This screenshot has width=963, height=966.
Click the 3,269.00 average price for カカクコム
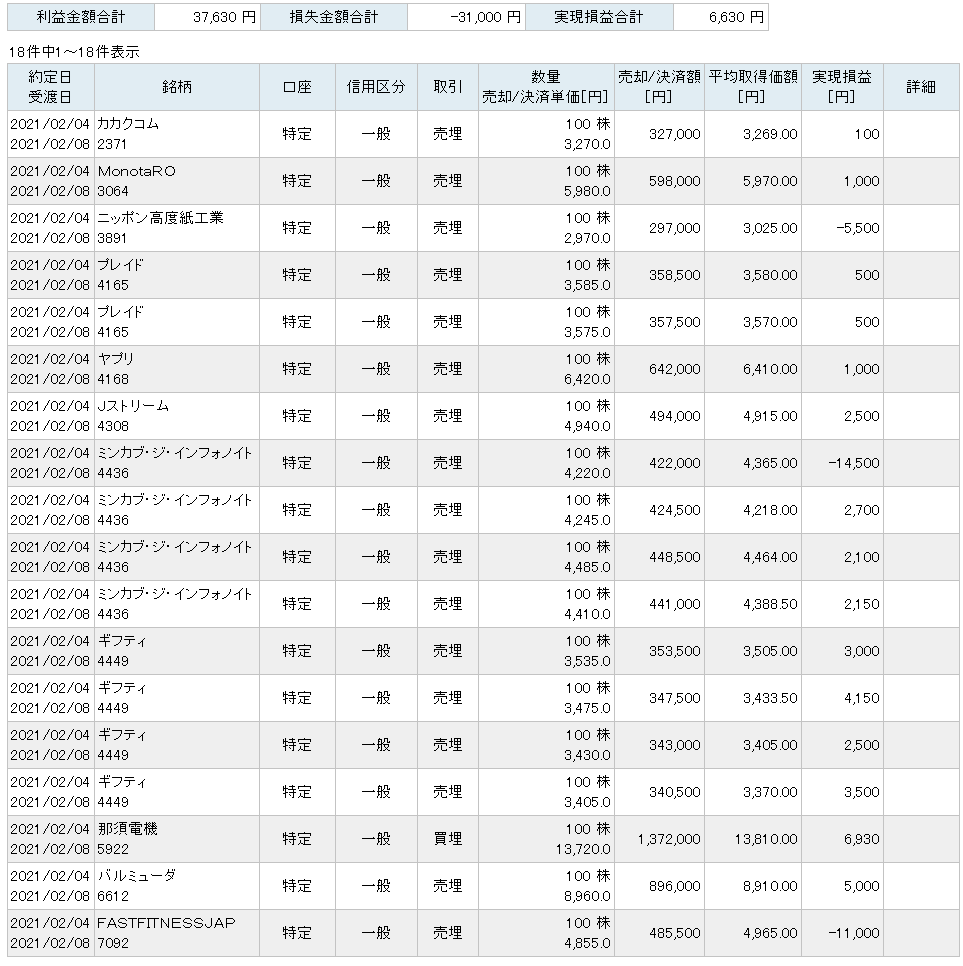point(770,134)
